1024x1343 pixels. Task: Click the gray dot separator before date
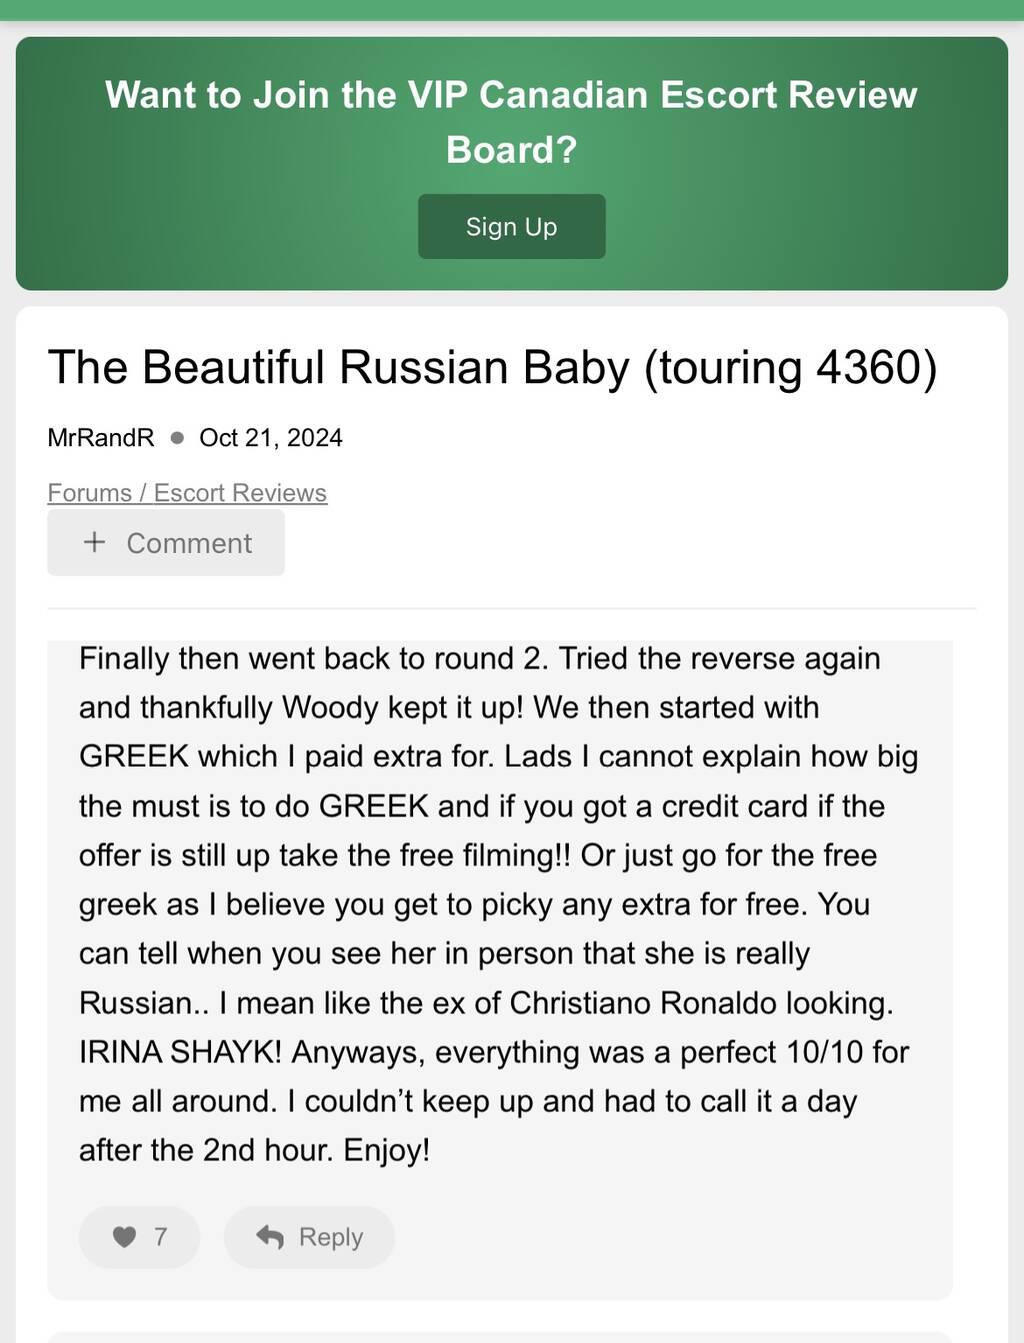[x=177, y=438]
